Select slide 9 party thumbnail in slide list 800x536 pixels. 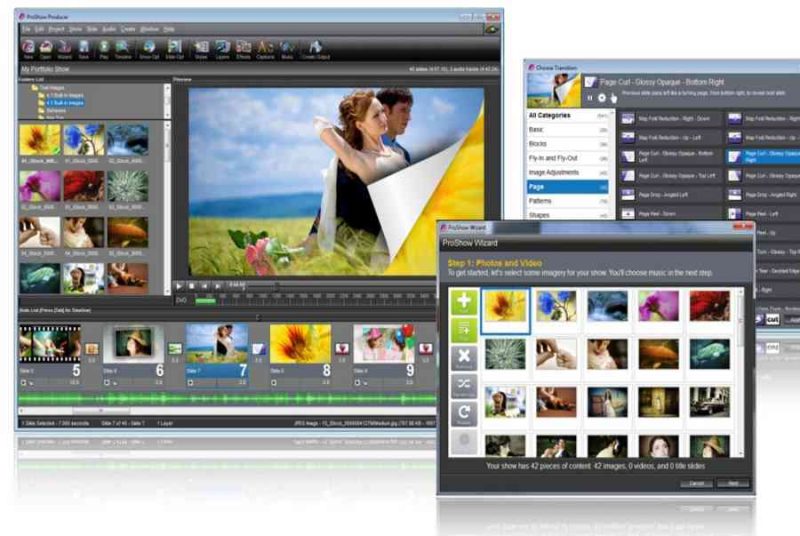384,344
